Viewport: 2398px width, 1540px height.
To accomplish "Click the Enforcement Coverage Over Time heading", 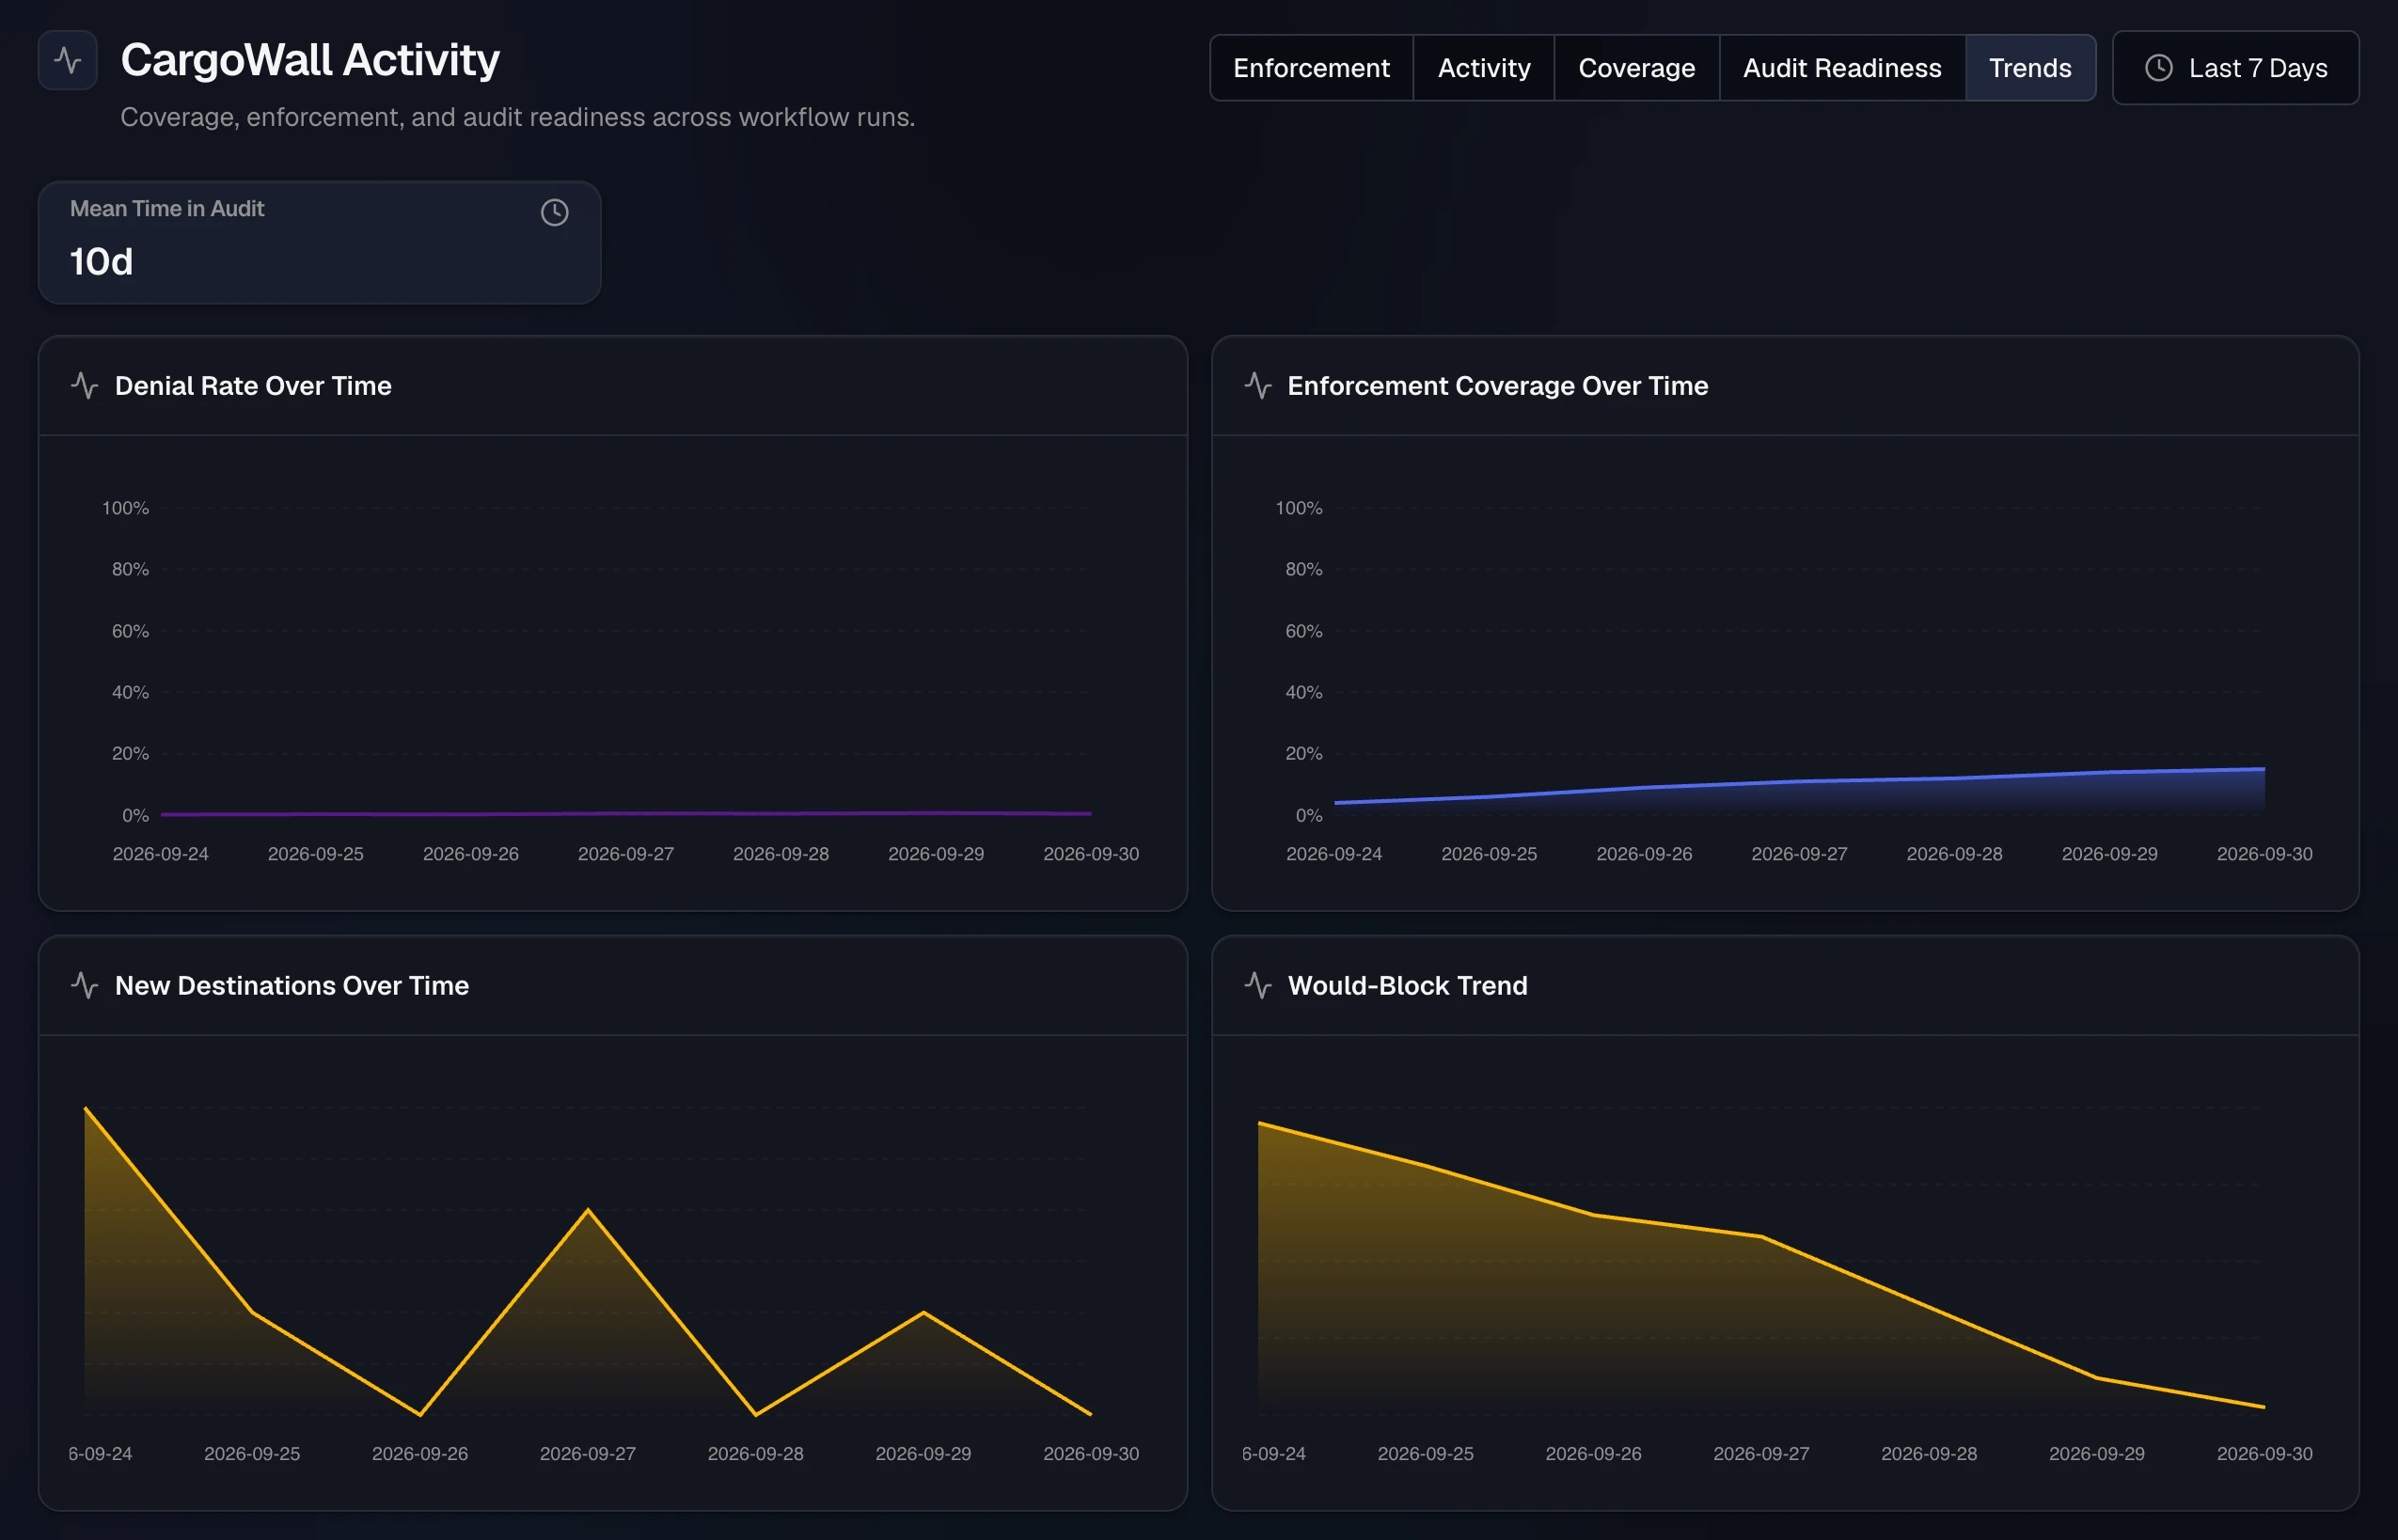I will pyautogui.click(x=1498, y=385).
